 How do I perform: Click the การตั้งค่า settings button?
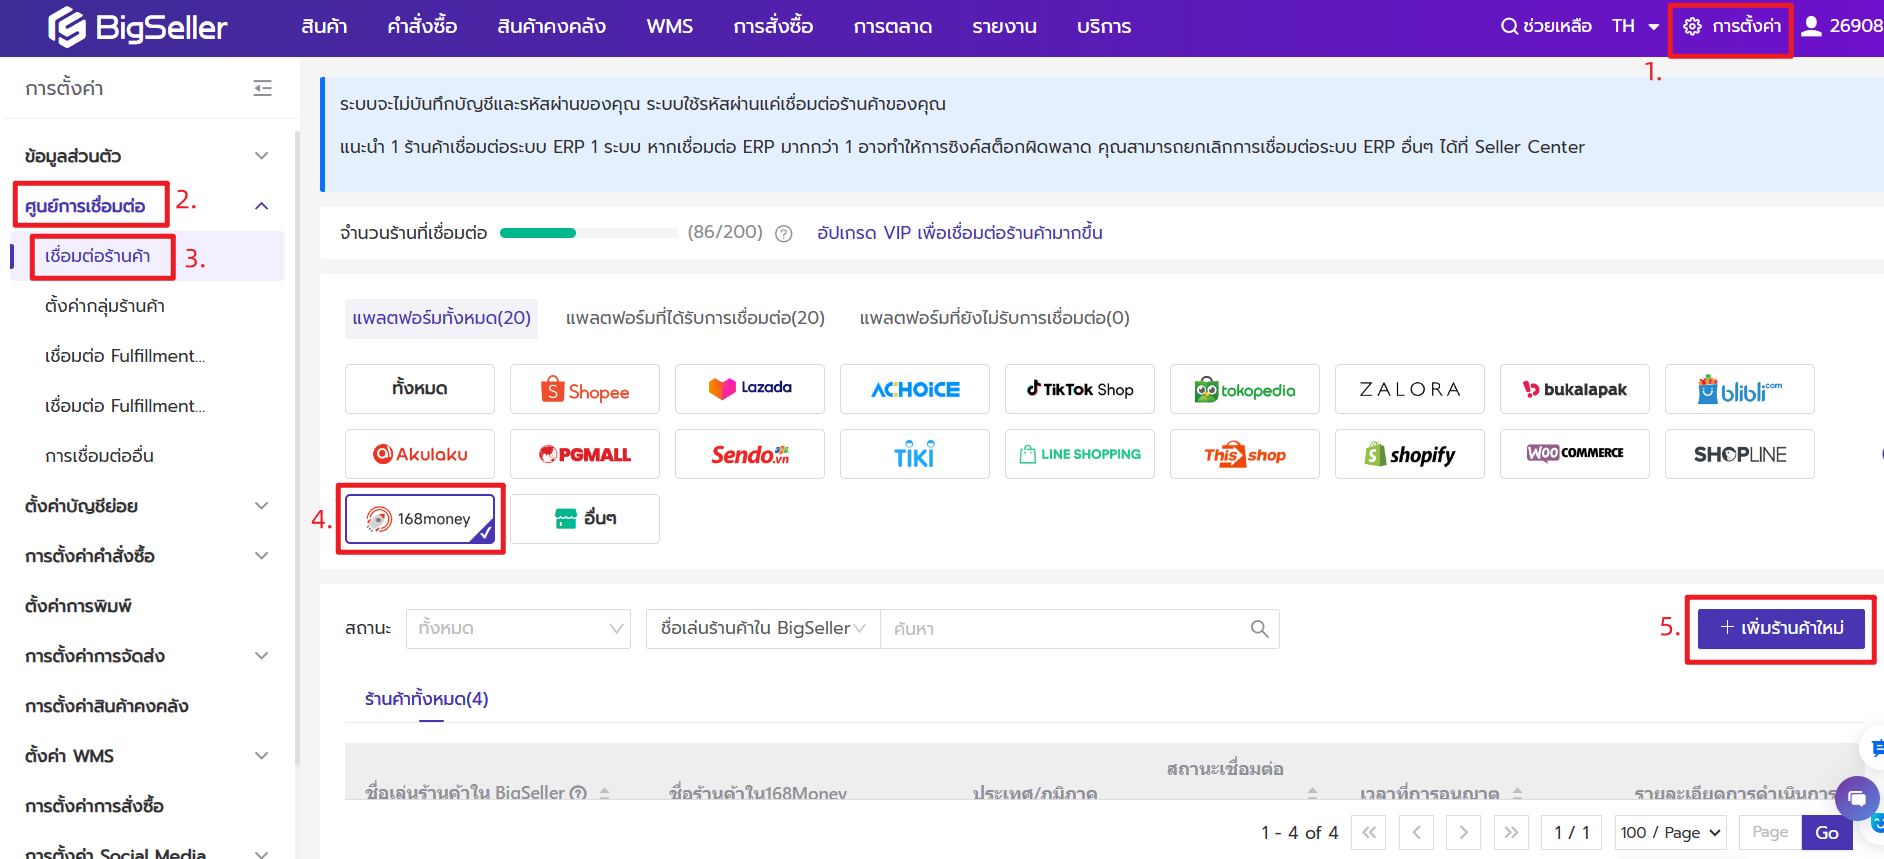(1731, 27)
